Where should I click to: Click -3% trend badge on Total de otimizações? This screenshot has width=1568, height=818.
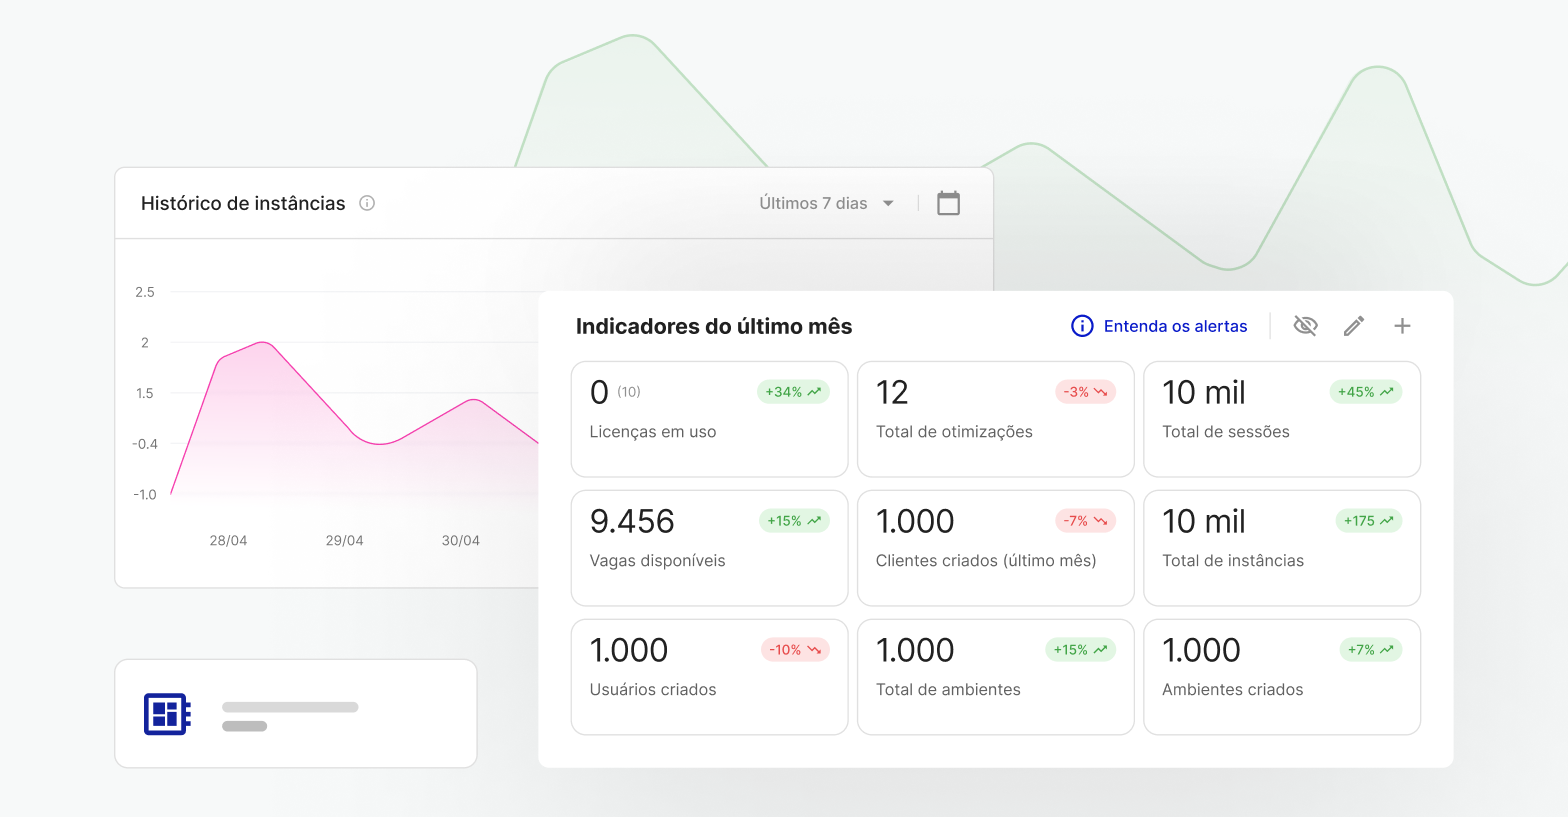(1085, 392)
